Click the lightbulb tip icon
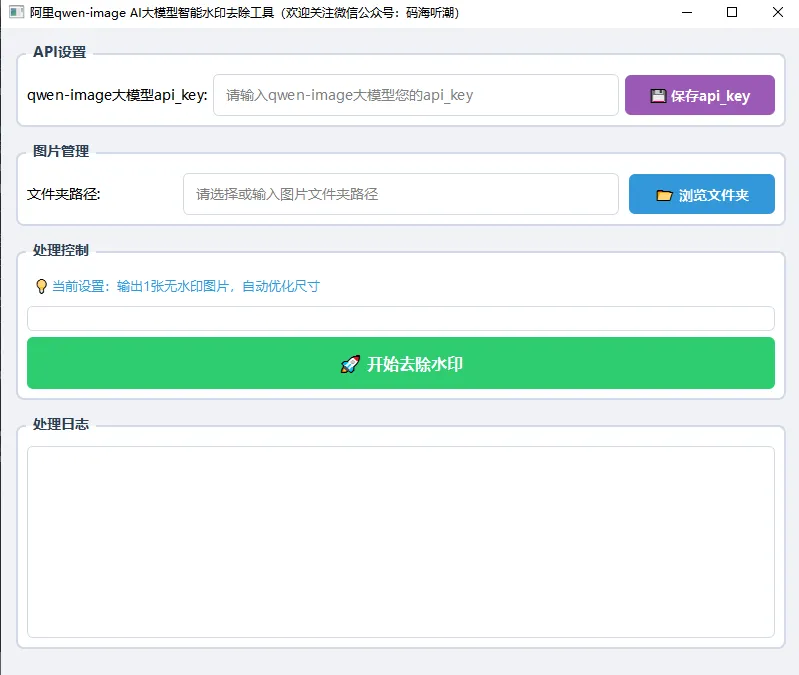The width and height of the screenshot is (799, 675). 41,286
